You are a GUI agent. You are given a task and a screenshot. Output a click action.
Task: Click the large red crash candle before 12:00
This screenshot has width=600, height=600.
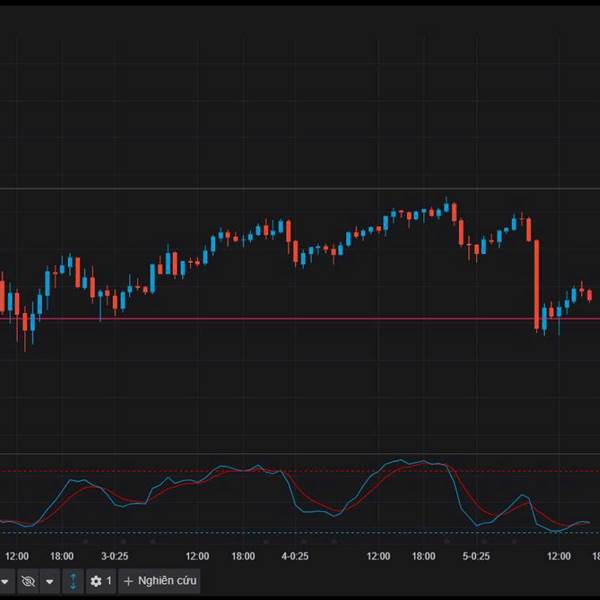click(536, 285)
